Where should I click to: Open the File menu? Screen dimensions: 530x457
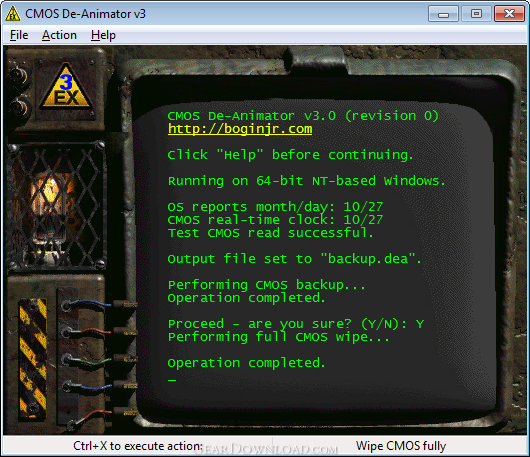19,35
